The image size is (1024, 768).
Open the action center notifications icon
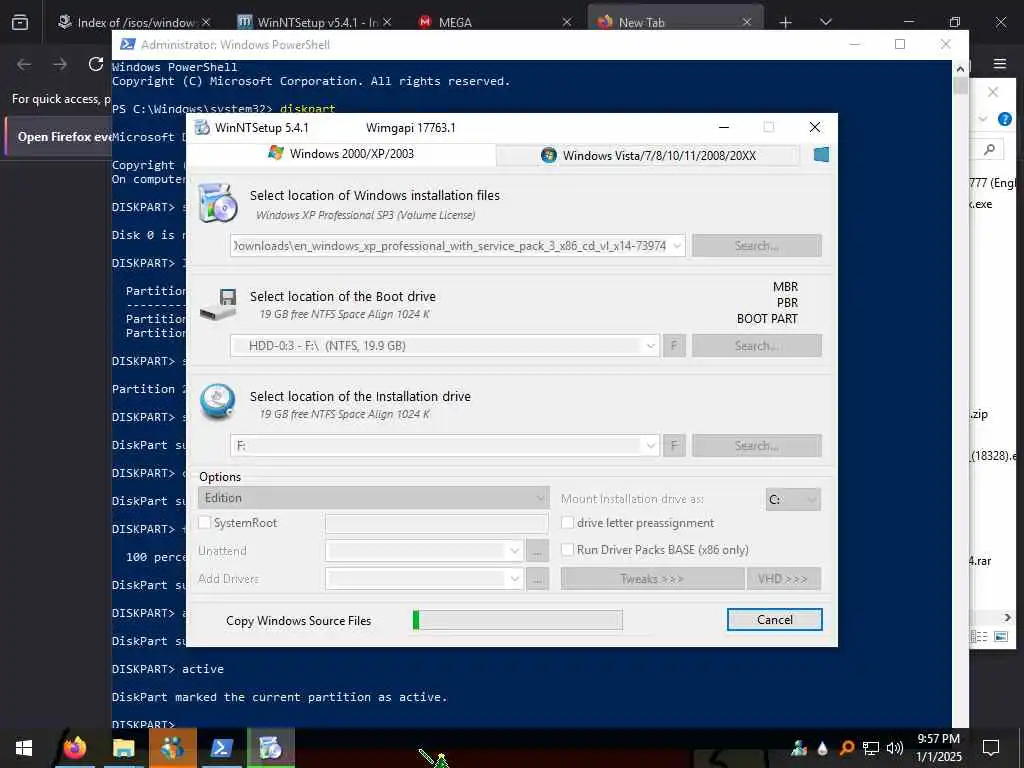coord(991,748)
